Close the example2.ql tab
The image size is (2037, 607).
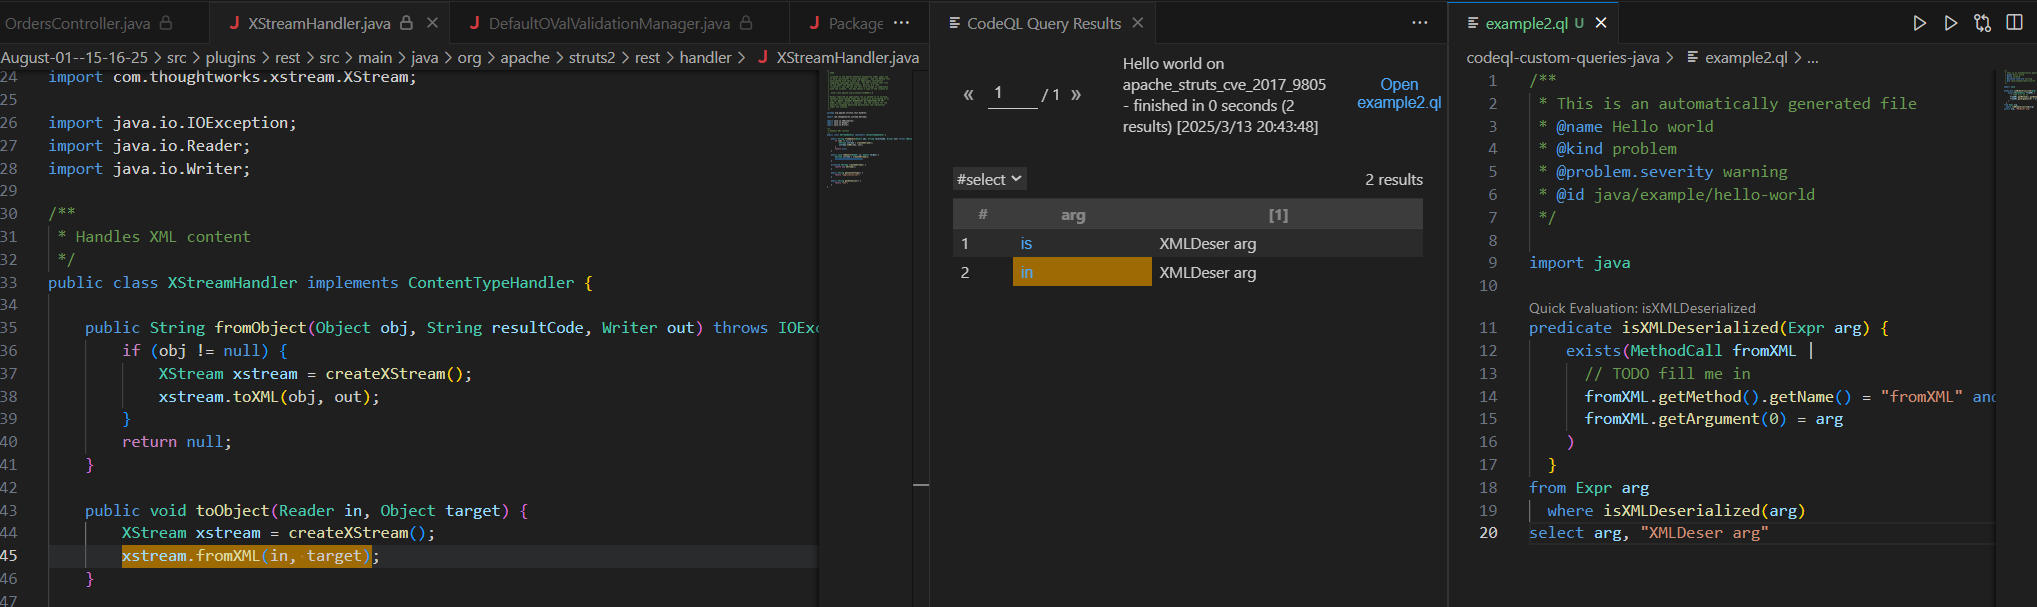point(1601,23)
